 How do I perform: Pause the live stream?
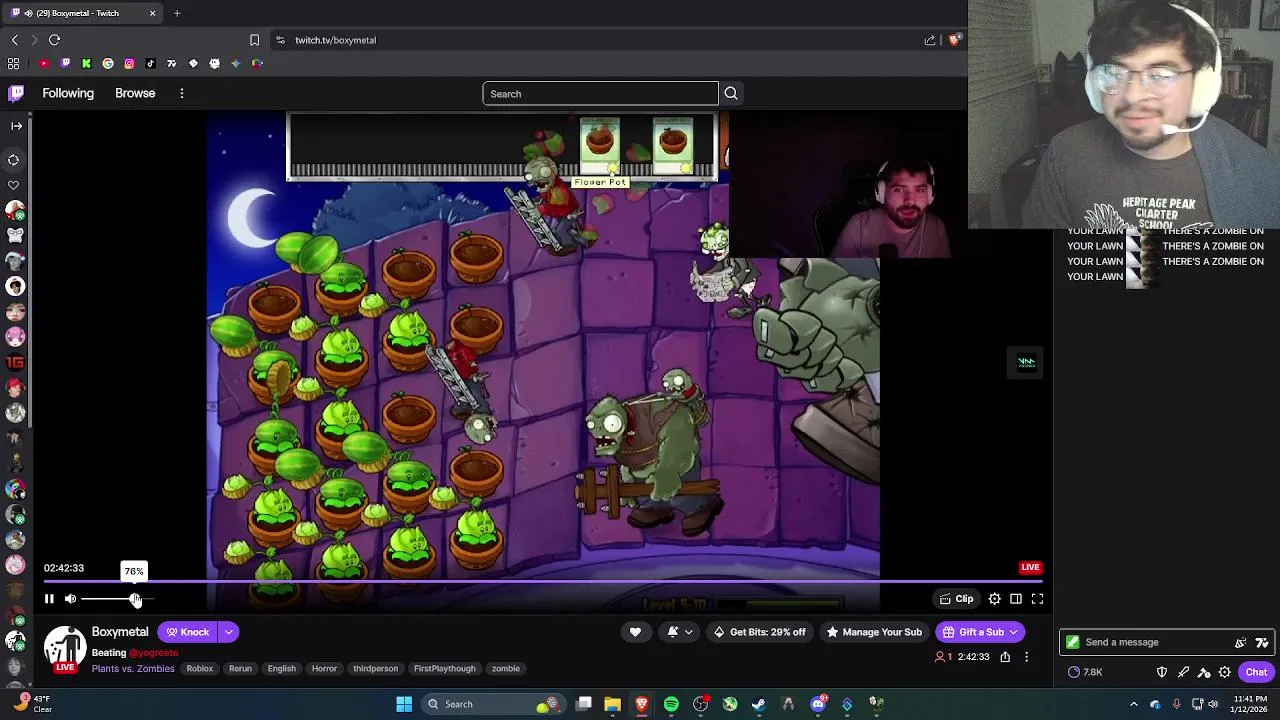[49, 599]
